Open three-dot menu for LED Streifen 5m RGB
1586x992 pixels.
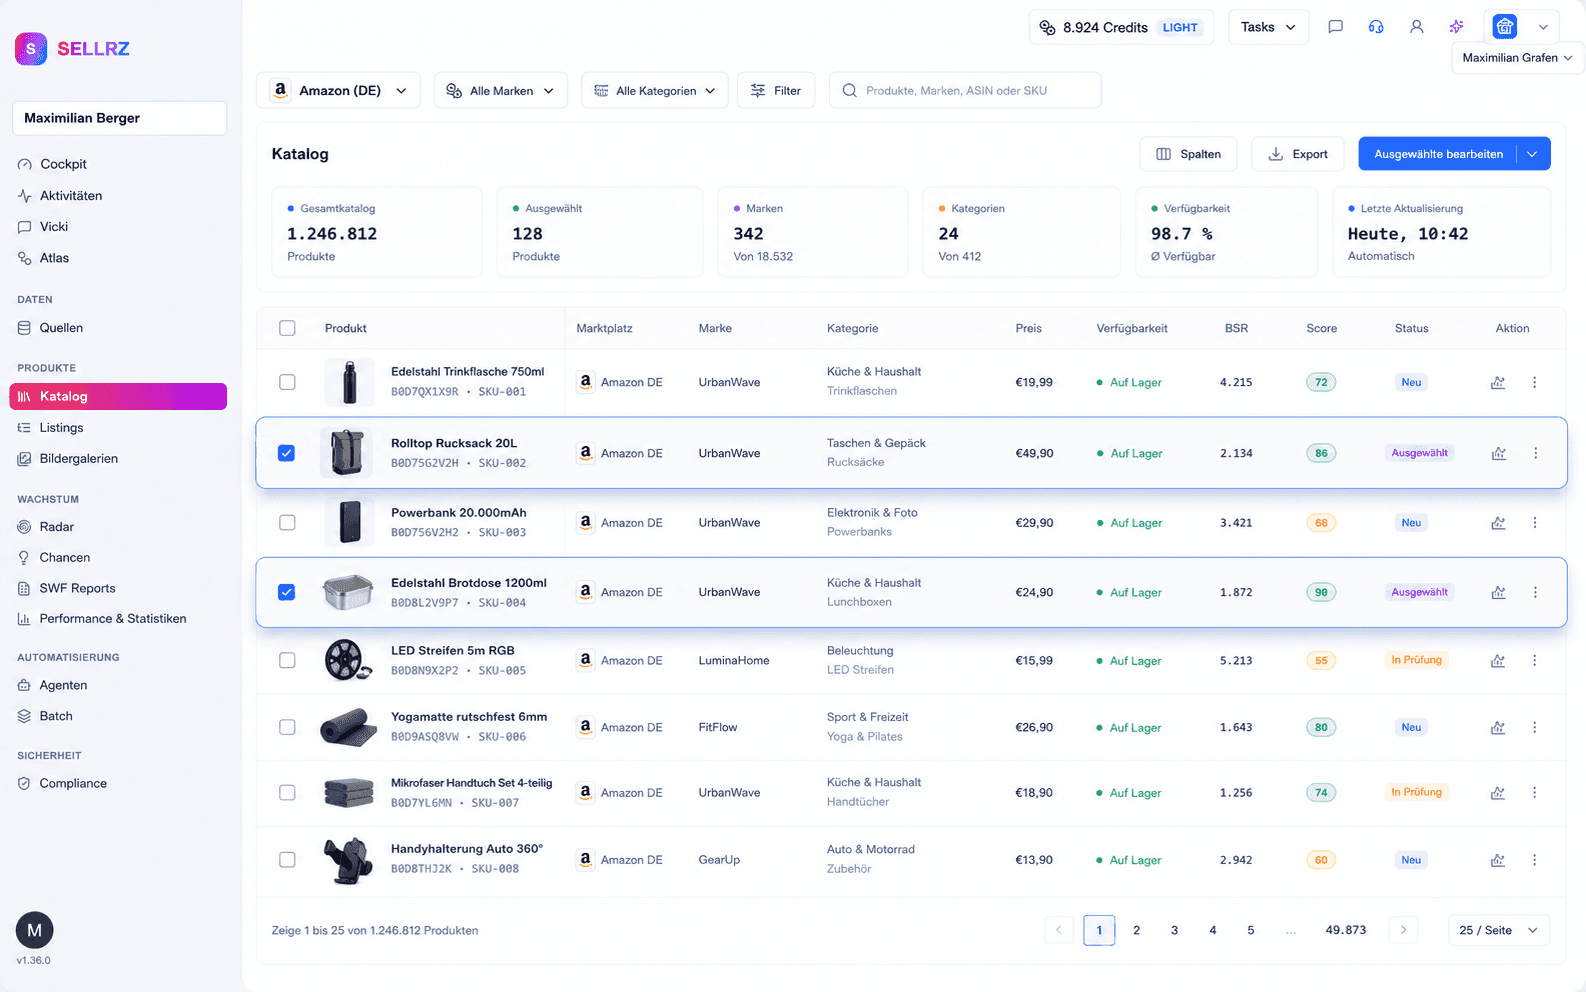(x=1535, y=661)
